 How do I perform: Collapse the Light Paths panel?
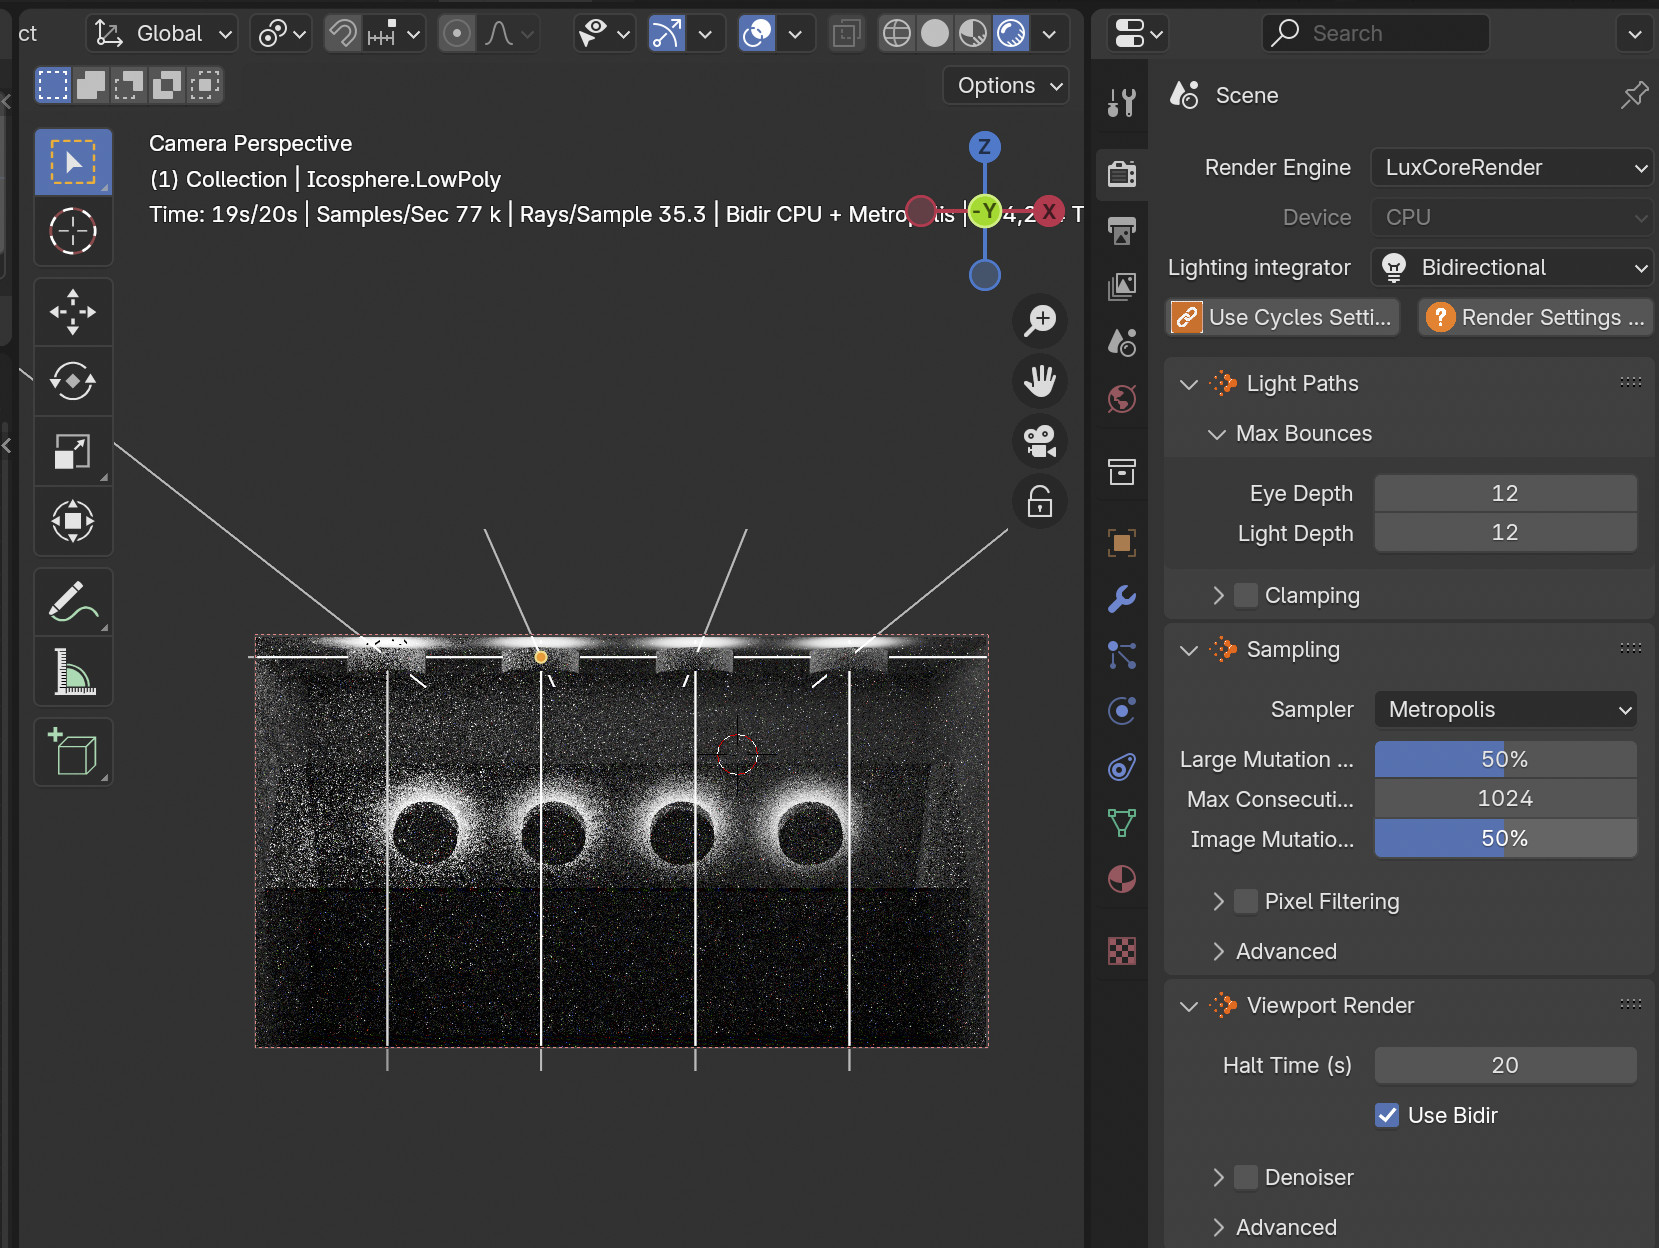tap(1189, 384)
